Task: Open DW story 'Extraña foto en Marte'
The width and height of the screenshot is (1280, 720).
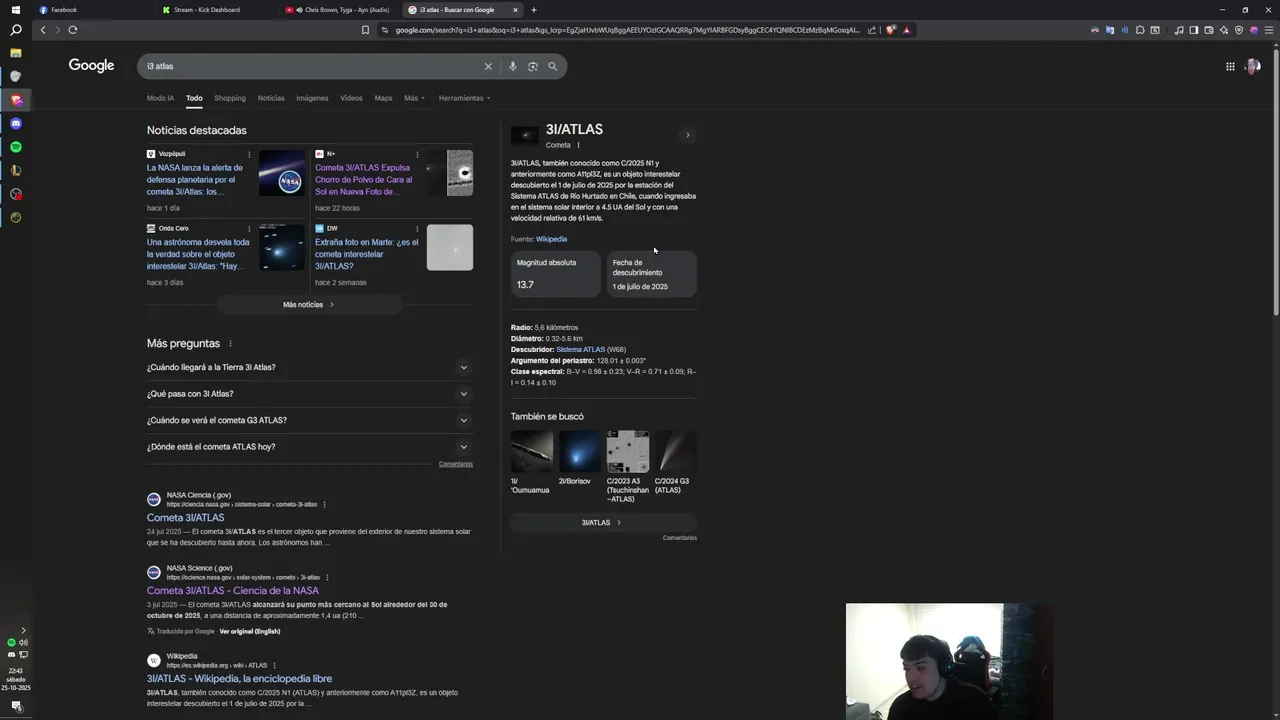Action: [x=367, y=254]
